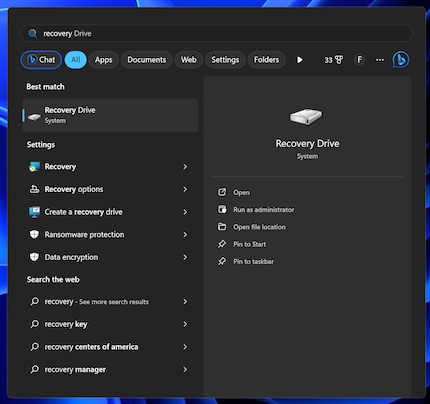Click Pin to taskbar option
Screen dimensions: 430x404
253,262
